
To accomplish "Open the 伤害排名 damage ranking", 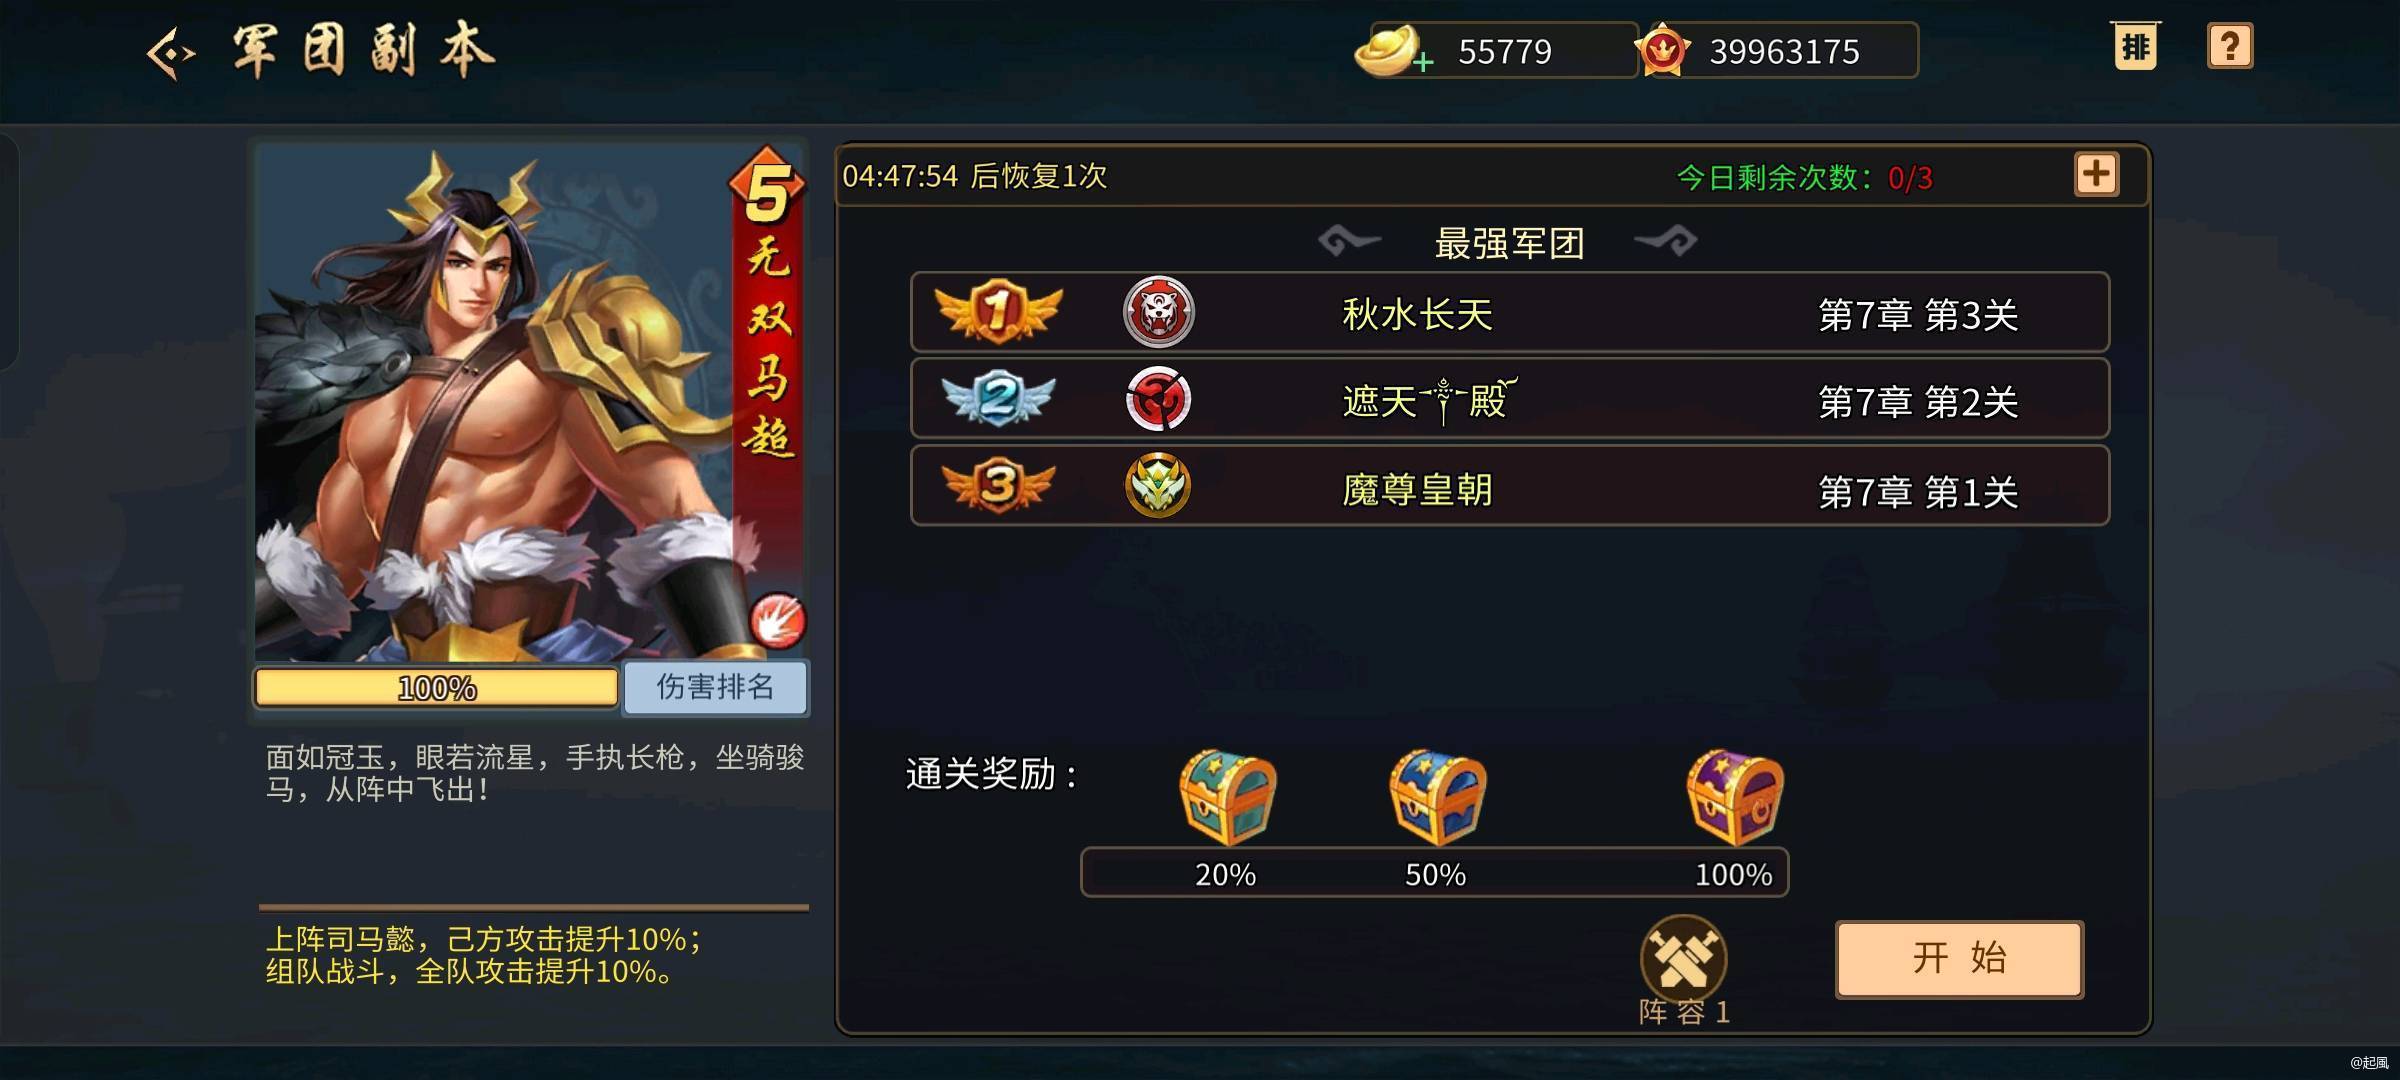I will point(715,687).
